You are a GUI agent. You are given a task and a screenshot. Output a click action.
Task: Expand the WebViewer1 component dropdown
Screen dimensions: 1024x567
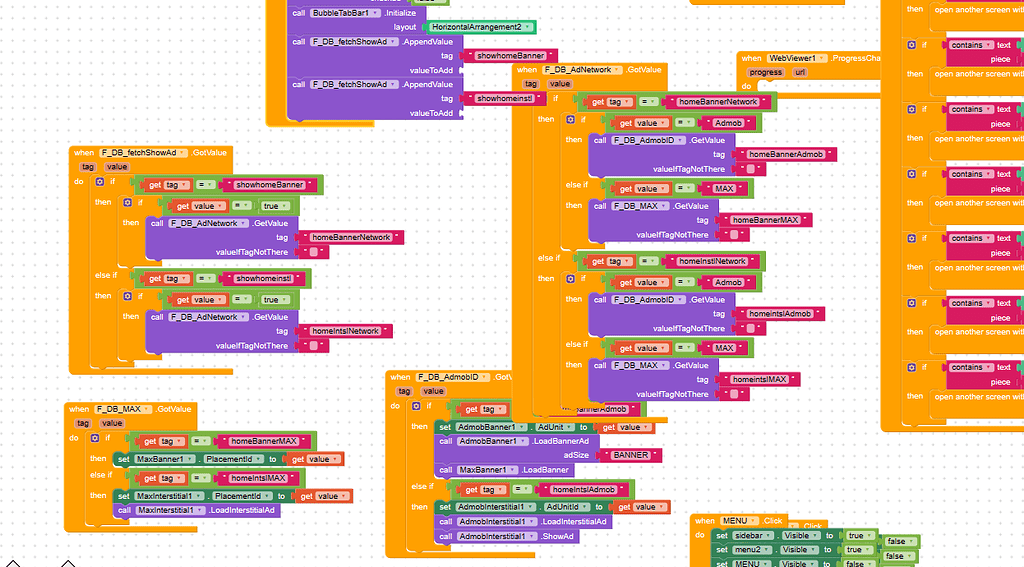coord(799,58)
